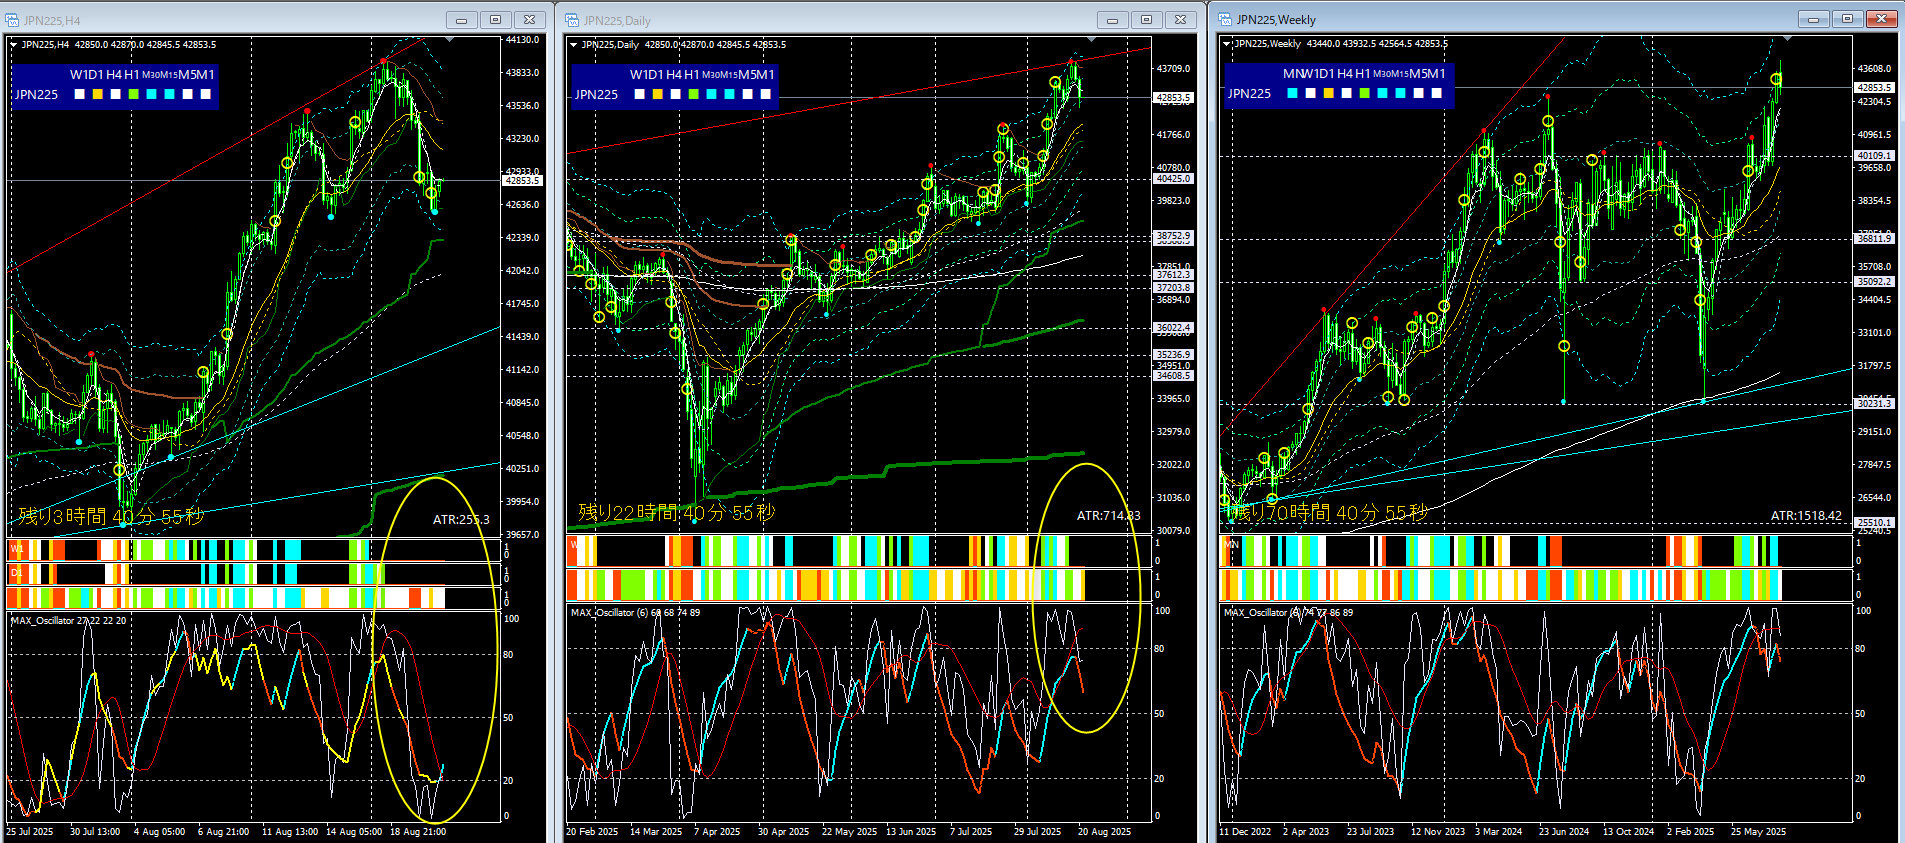Click the chart icon in the JPN225,Daily title bar
1905x843 pixels.
pyautogui.click(x=572, y=20)
